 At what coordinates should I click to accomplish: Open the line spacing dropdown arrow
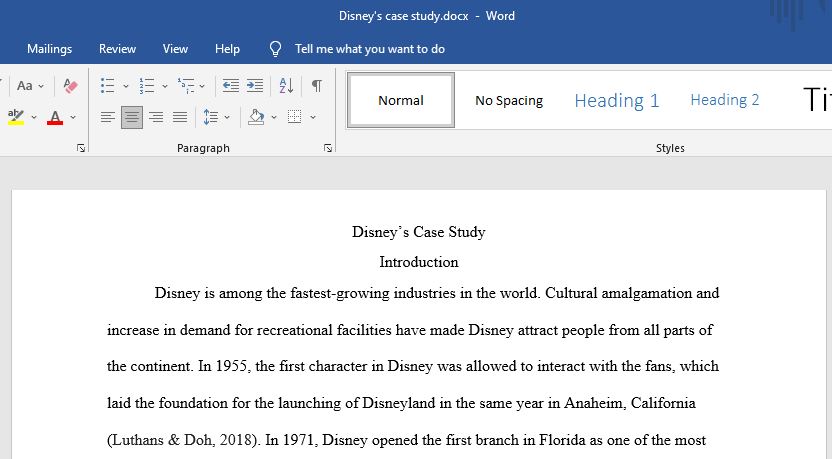227,117
